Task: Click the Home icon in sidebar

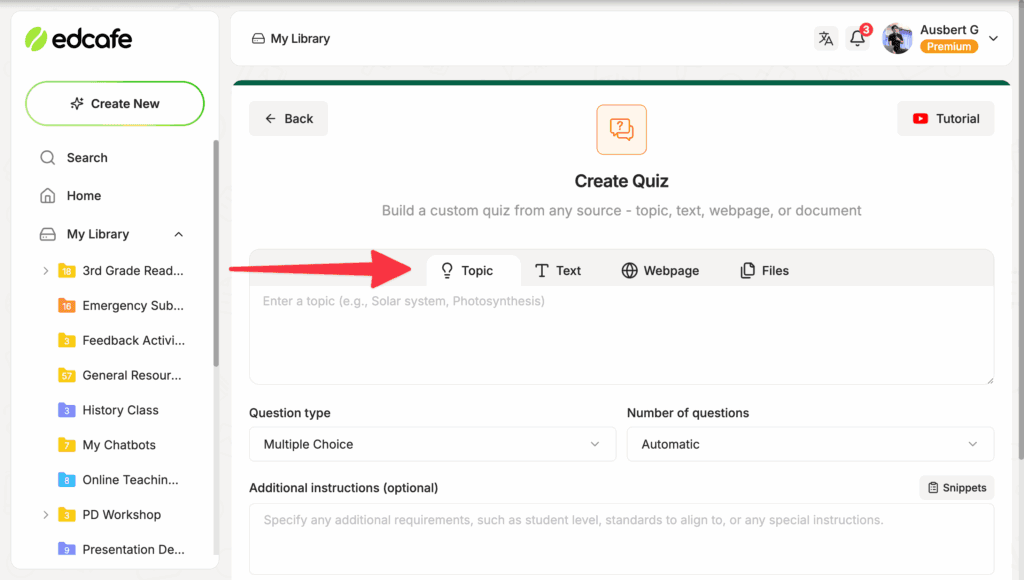Action: [x=47, y=196]
